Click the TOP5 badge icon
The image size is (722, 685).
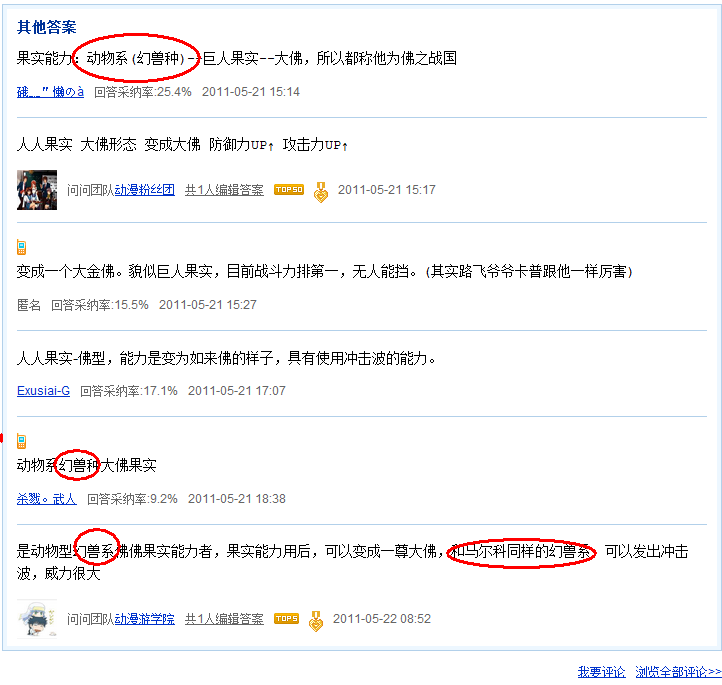pyautogui.click(x=286, y=619)
